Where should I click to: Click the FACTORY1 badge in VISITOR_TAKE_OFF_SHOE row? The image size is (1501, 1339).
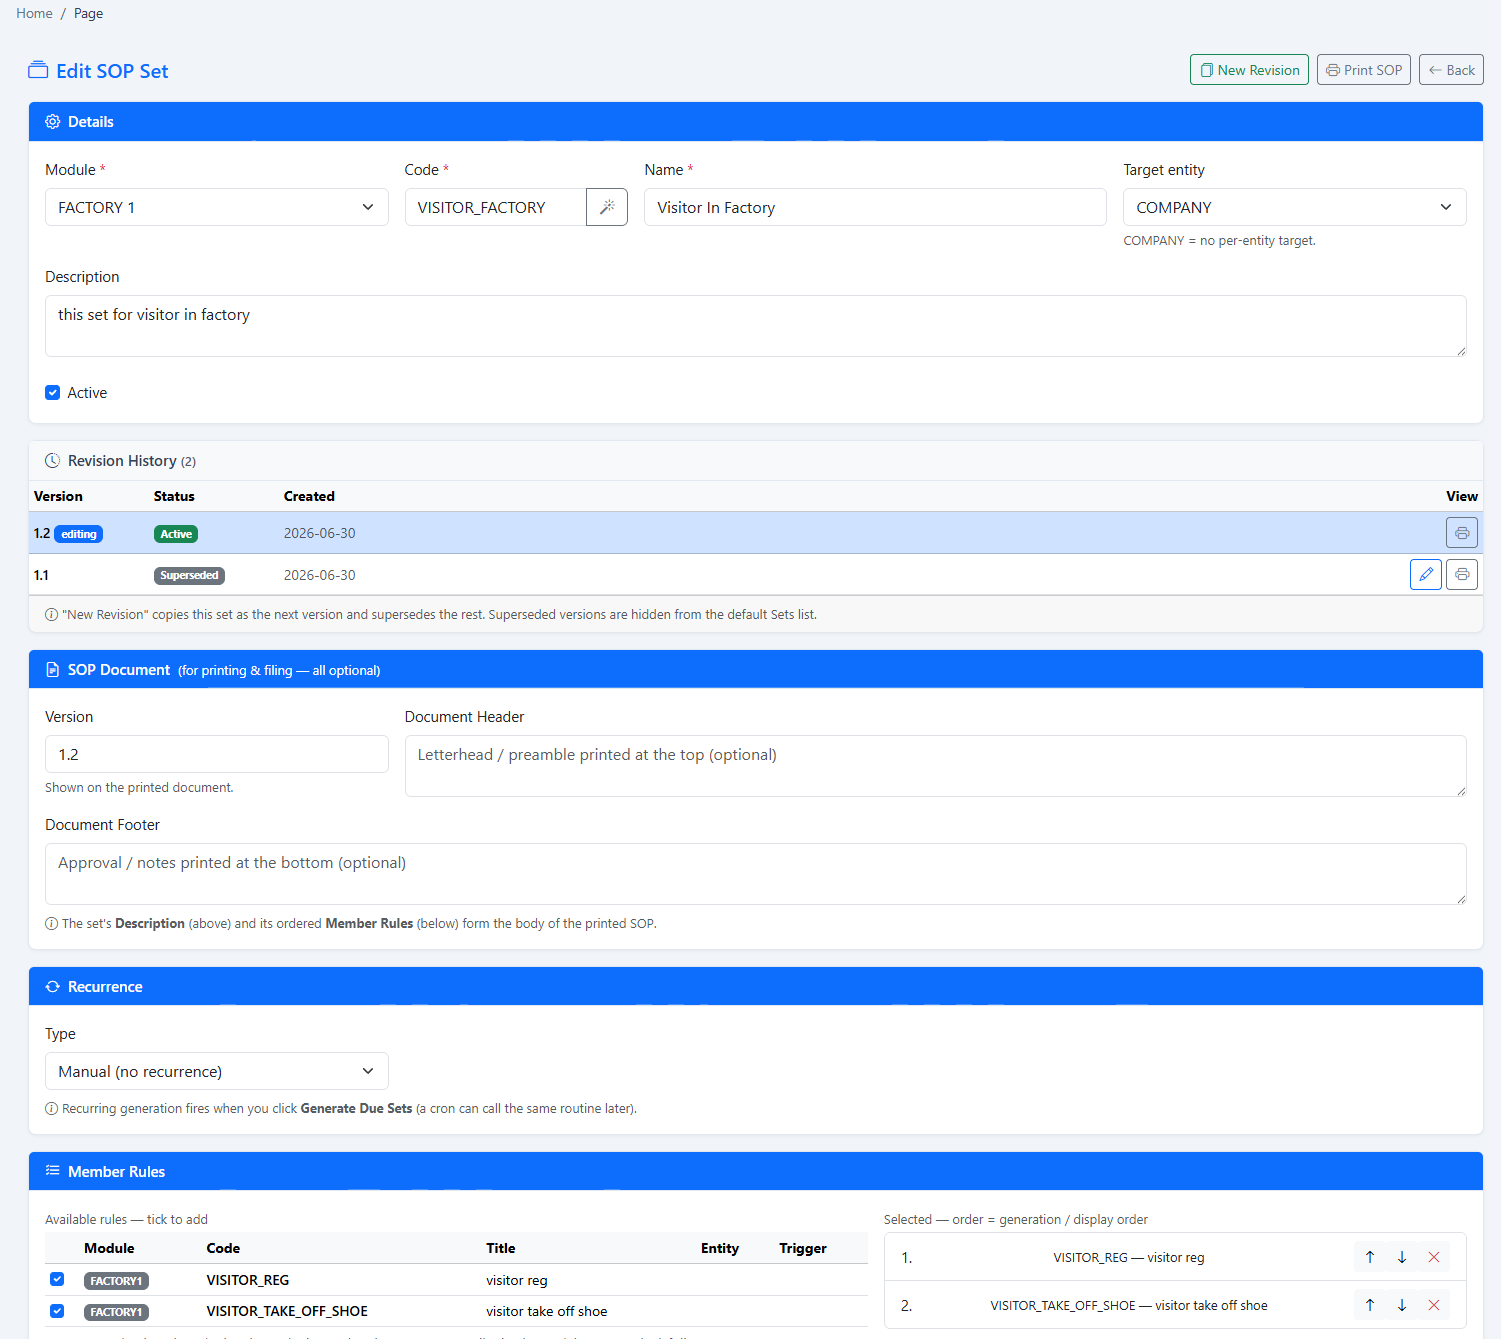click(x=116, y=1311)
